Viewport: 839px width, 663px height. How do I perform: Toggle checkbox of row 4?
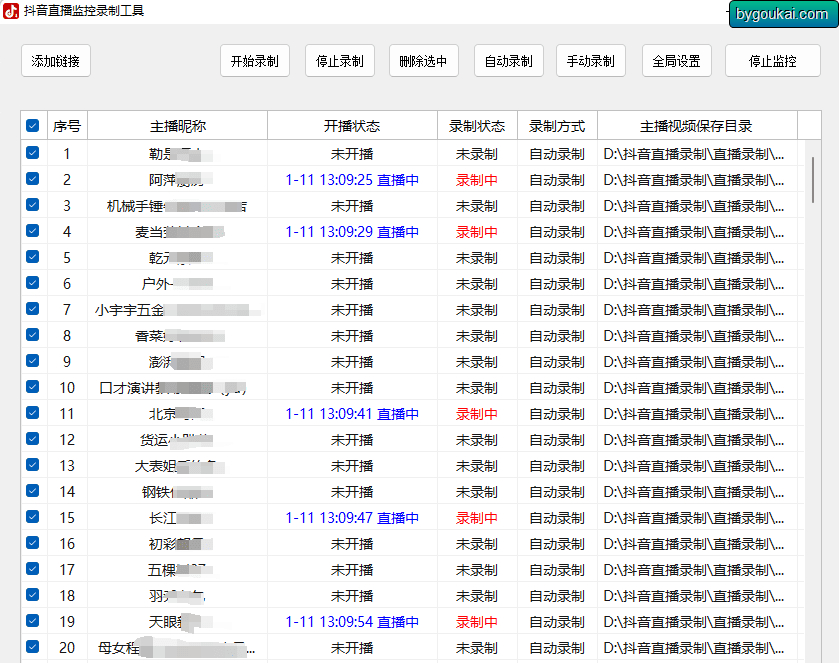click(x=33, y=231)
